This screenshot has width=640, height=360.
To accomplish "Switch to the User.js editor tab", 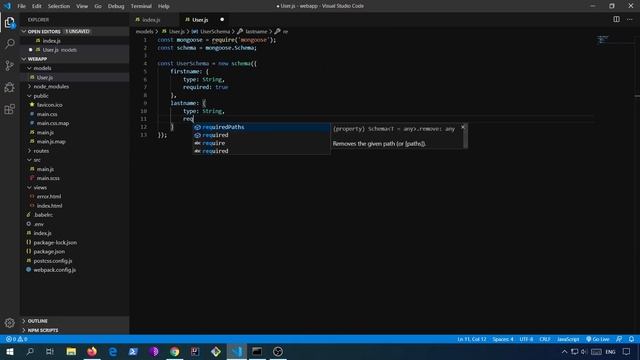I will 200,20.
